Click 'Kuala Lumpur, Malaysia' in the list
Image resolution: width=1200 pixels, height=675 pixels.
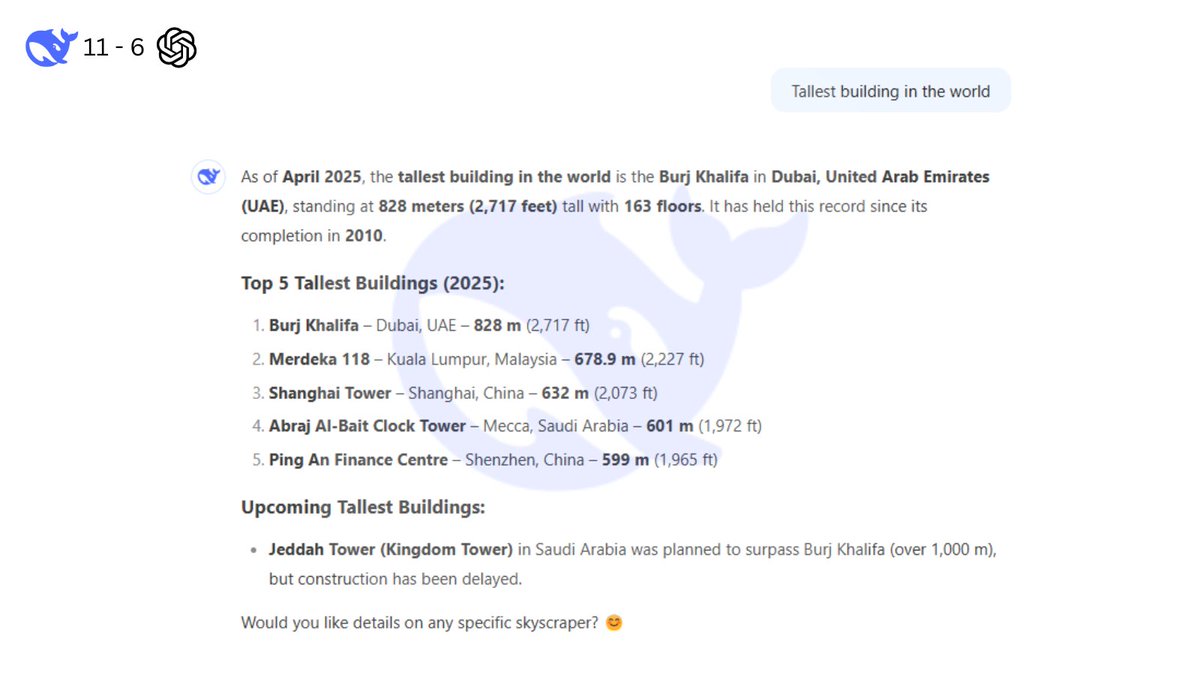pos(473,359)
